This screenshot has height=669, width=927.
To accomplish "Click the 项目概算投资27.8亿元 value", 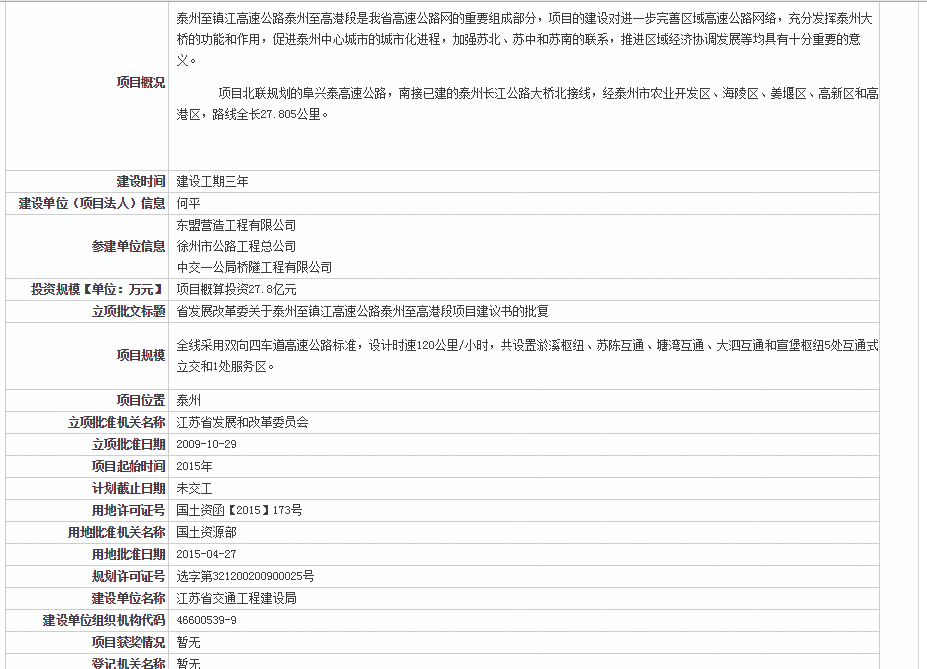I will (236, 289).
